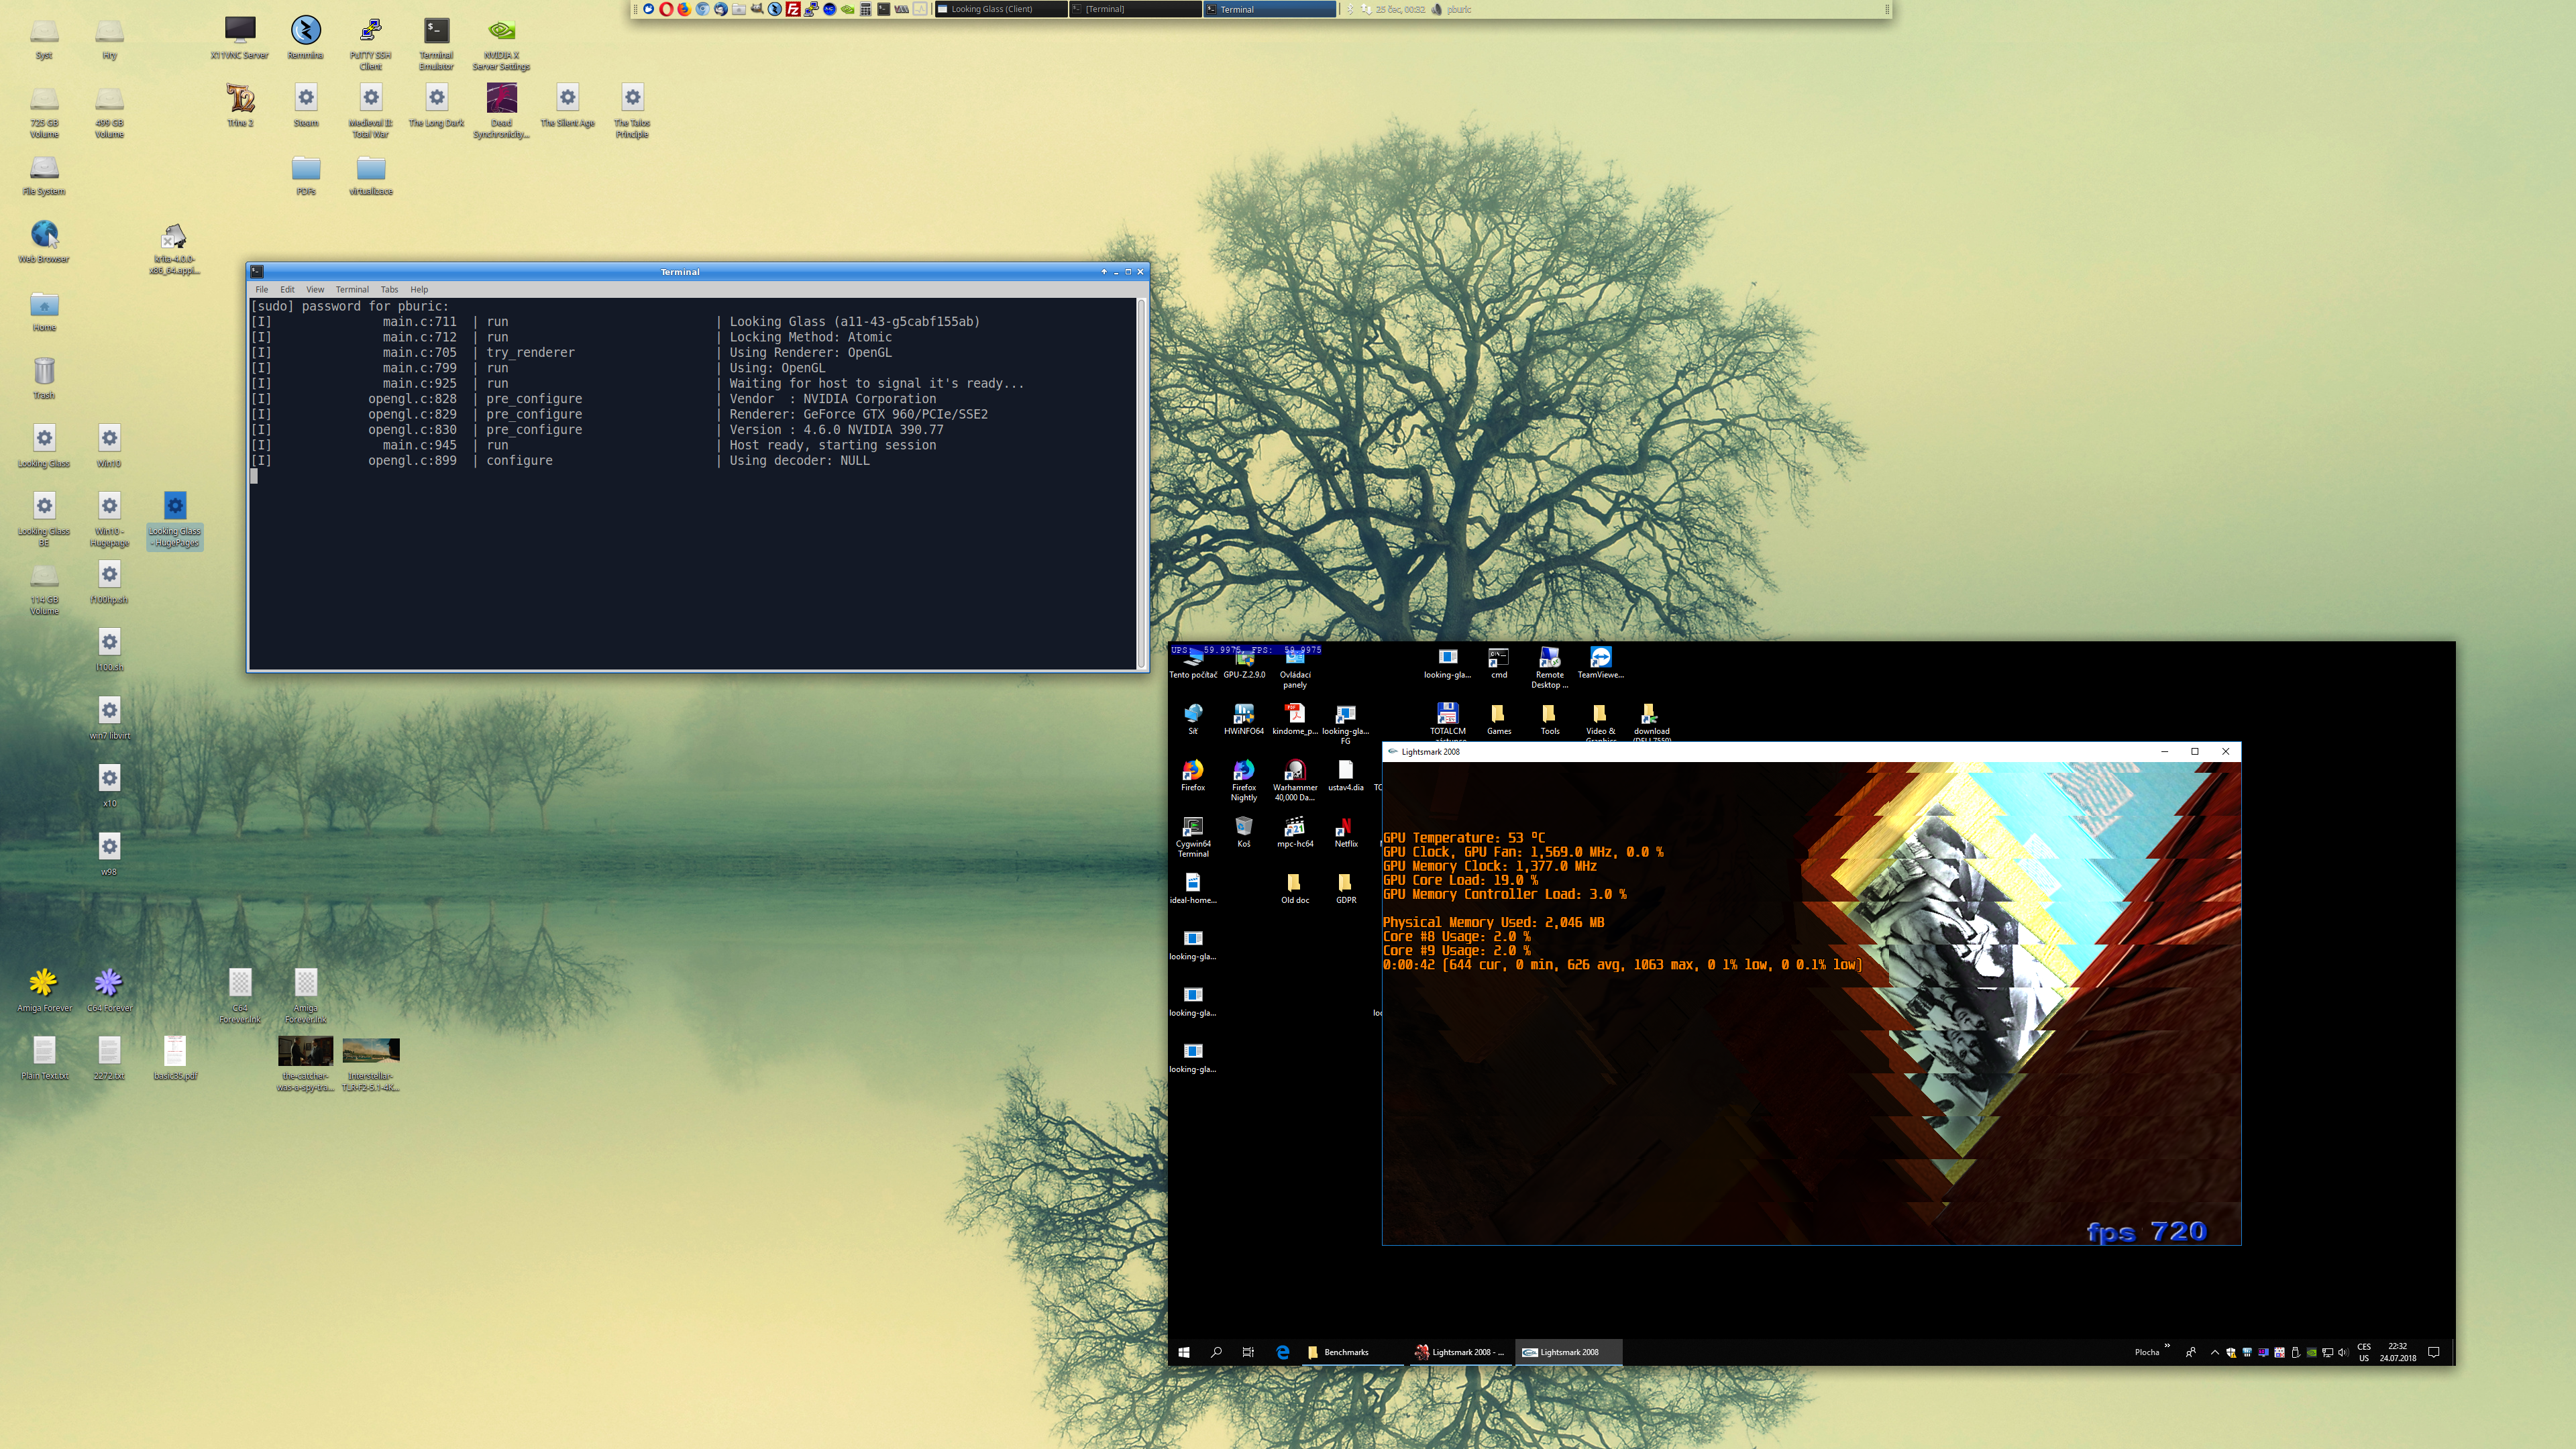
Task: Open the calculator launcher in top panel
Action: click(x=865, y=9)
